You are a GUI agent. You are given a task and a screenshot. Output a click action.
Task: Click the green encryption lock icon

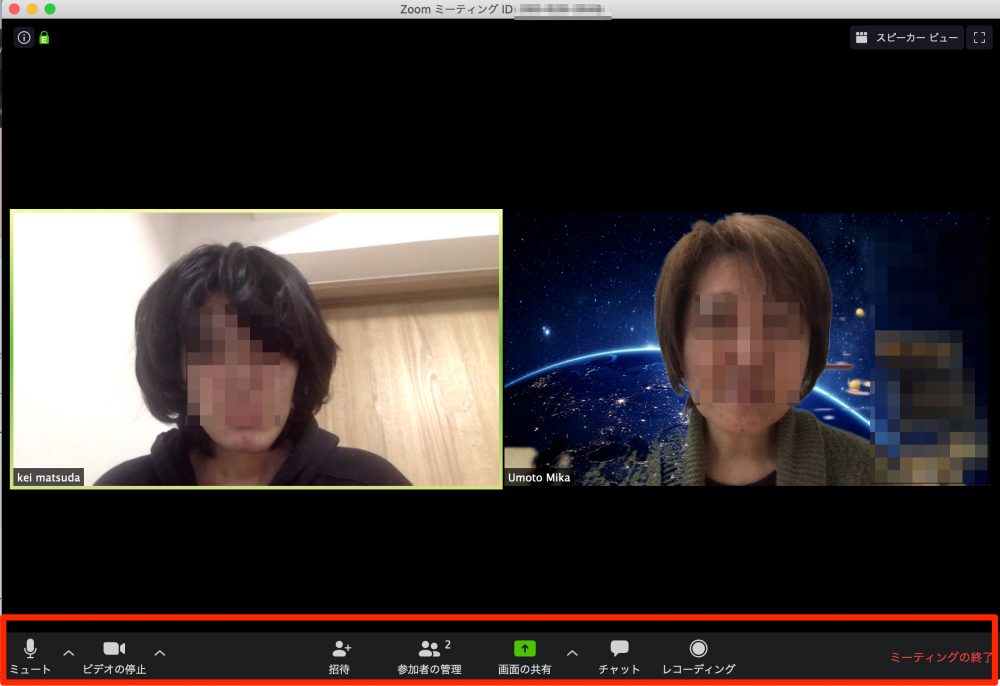44,38
